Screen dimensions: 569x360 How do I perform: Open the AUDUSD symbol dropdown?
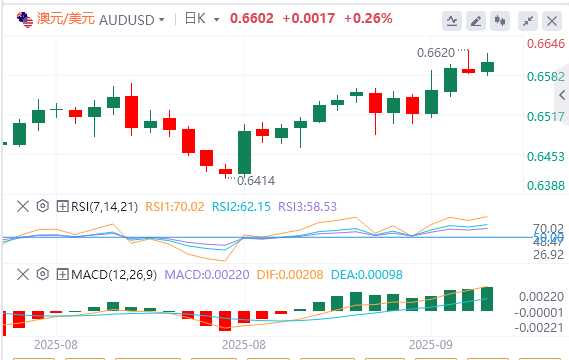[161, 20]
